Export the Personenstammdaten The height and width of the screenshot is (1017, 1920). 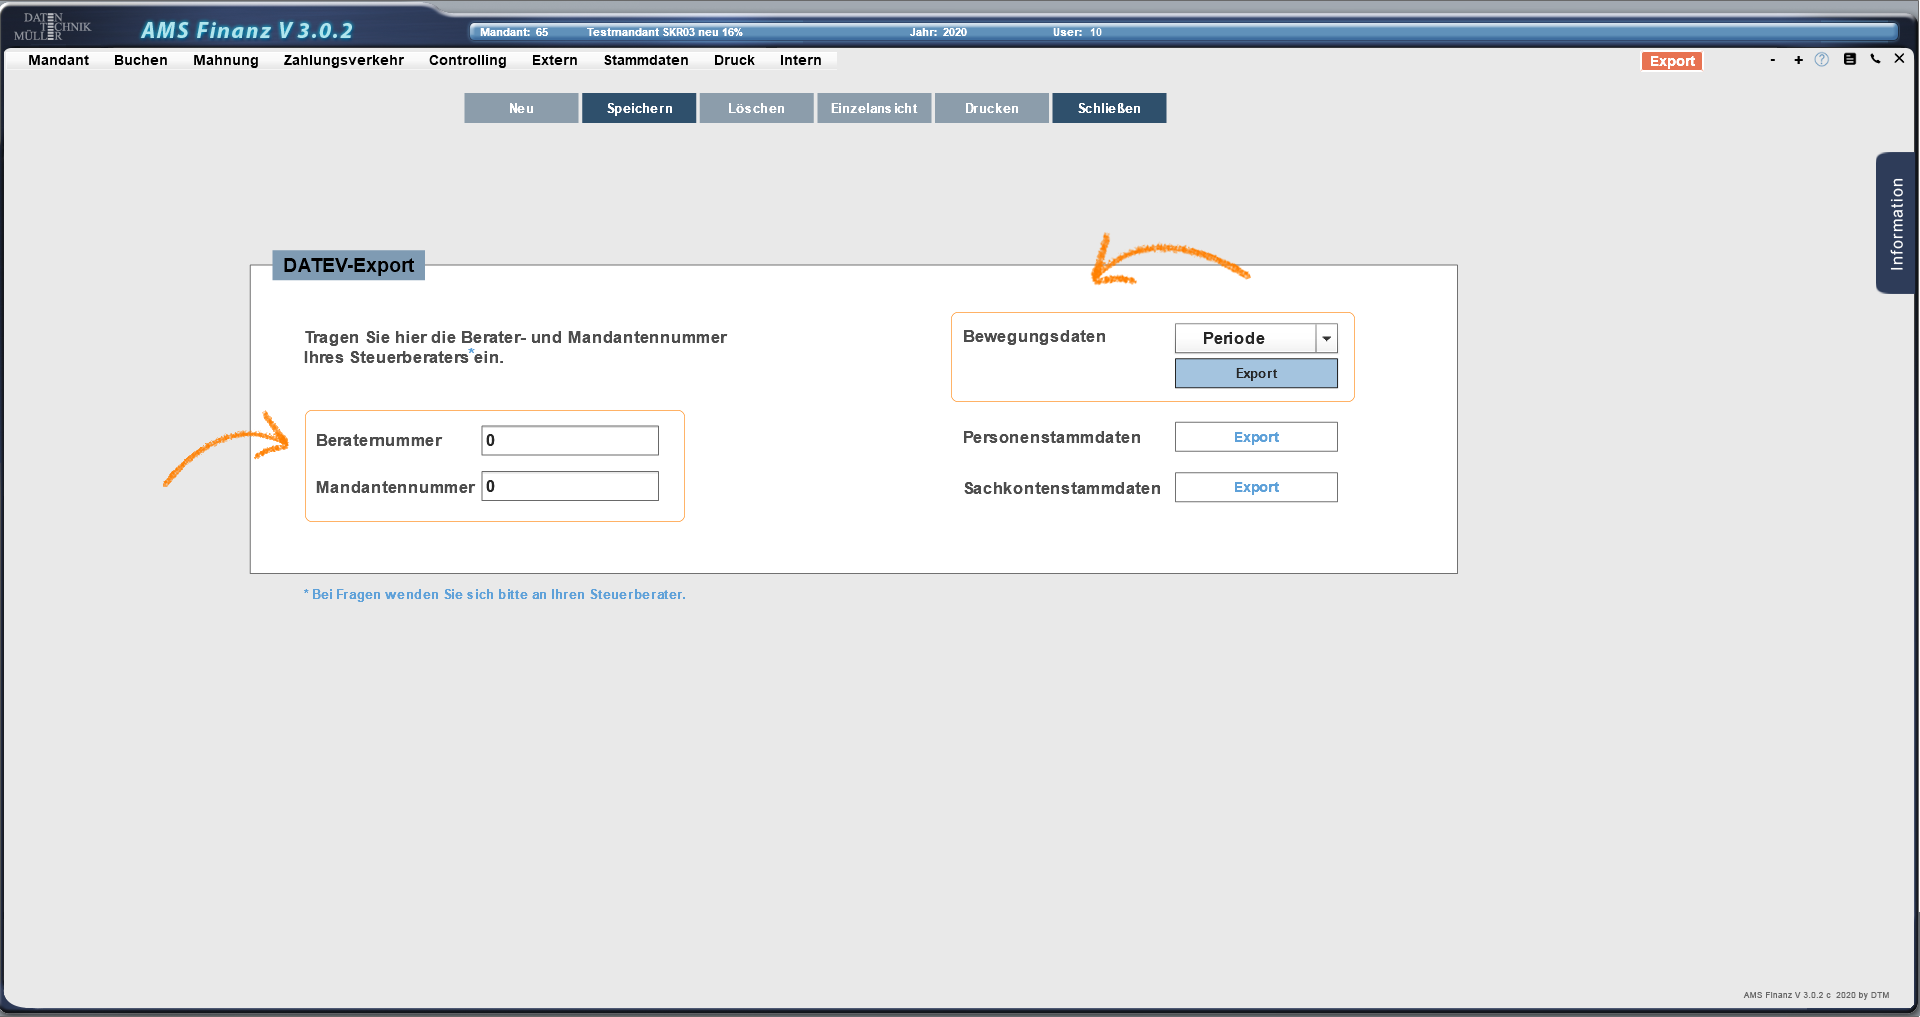[x=1256, y=437]
